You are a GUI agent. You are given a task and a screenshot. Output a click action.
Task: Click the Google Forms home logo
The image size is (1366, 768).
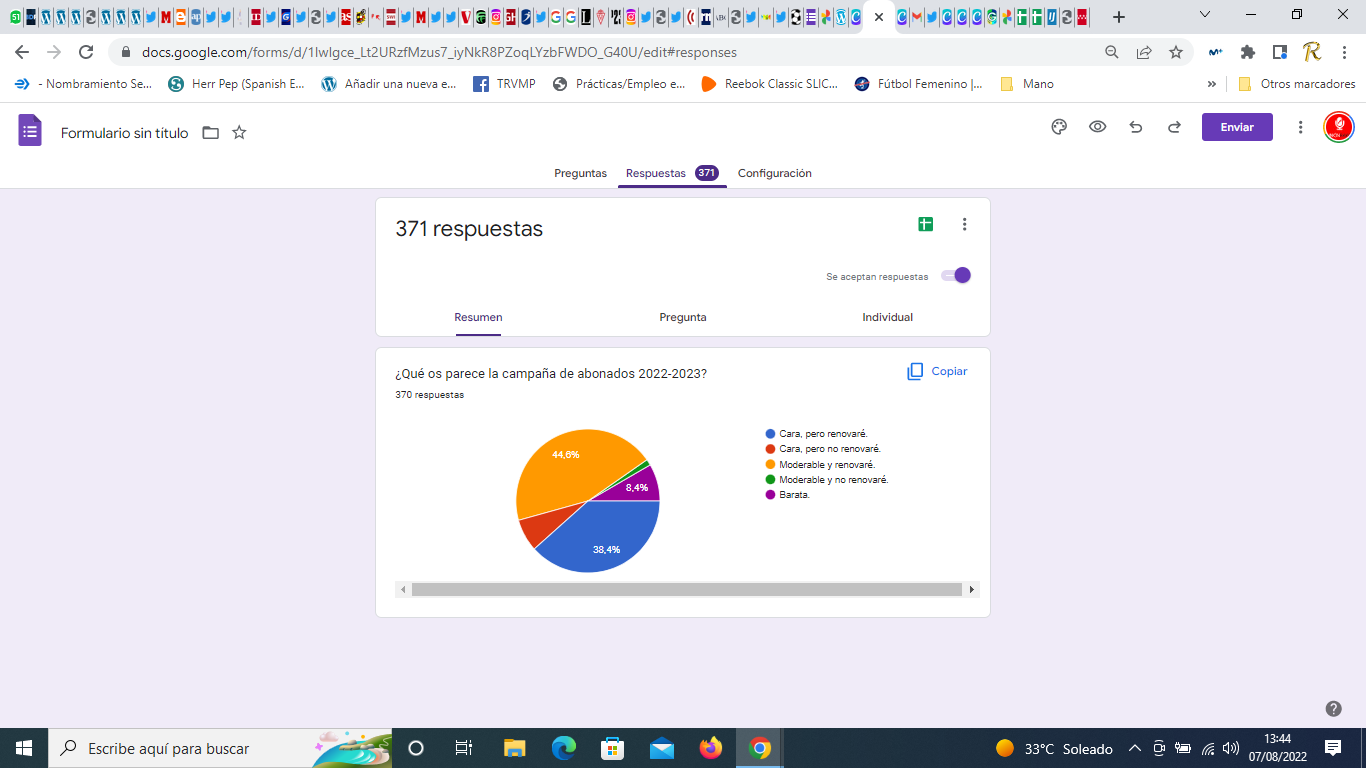[30, 131]
